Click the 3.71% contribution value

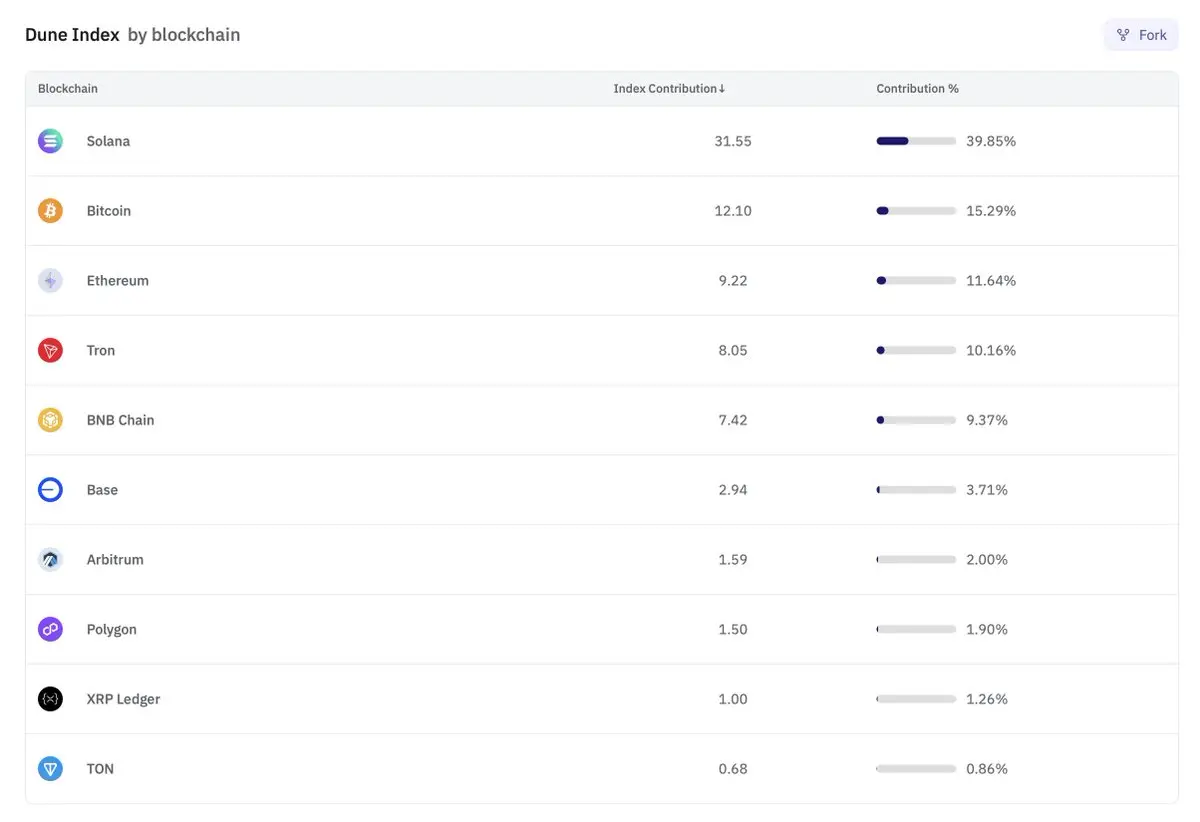point(987,490)
